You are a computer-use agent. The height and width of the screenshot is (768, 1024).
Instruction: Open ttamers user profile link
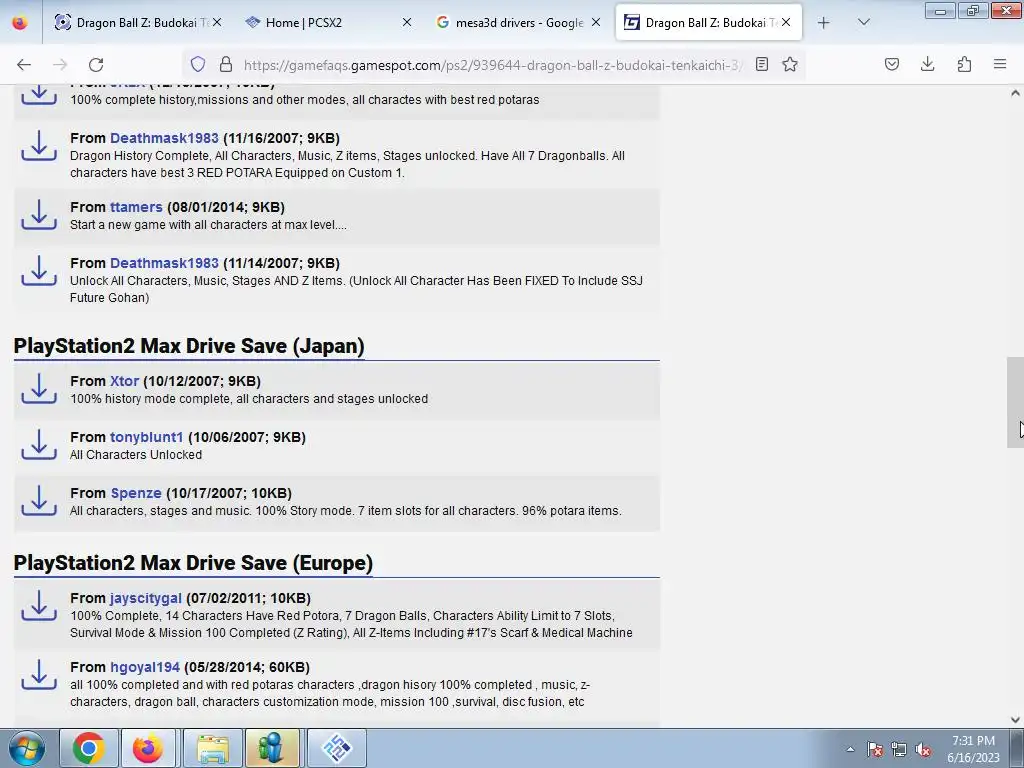tap(136, 207)
